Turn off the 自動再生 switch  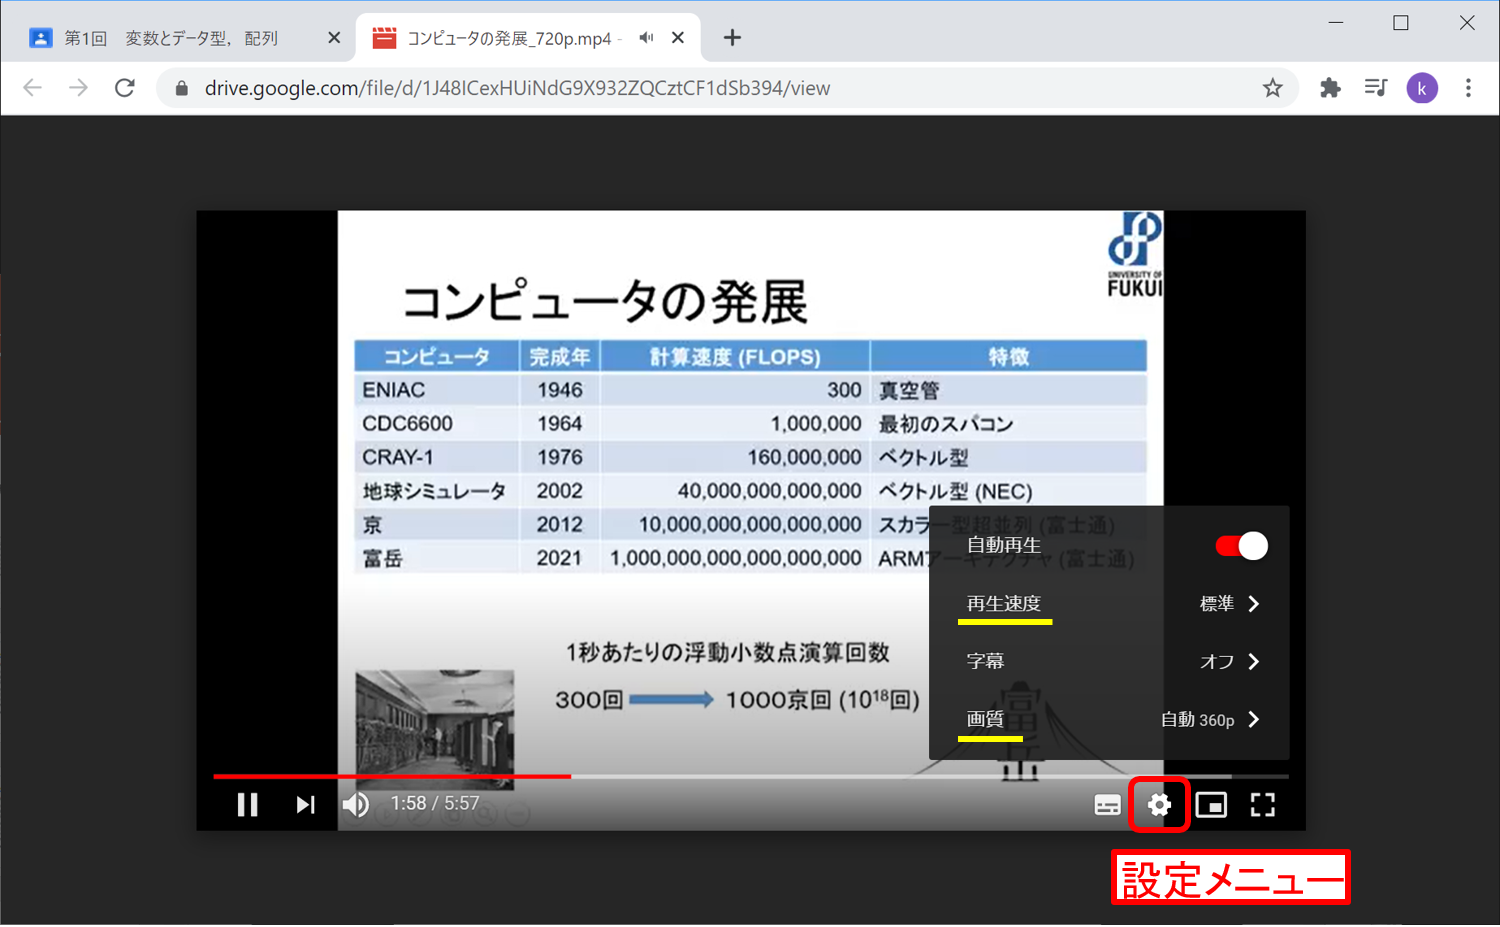coord(1241,546)
